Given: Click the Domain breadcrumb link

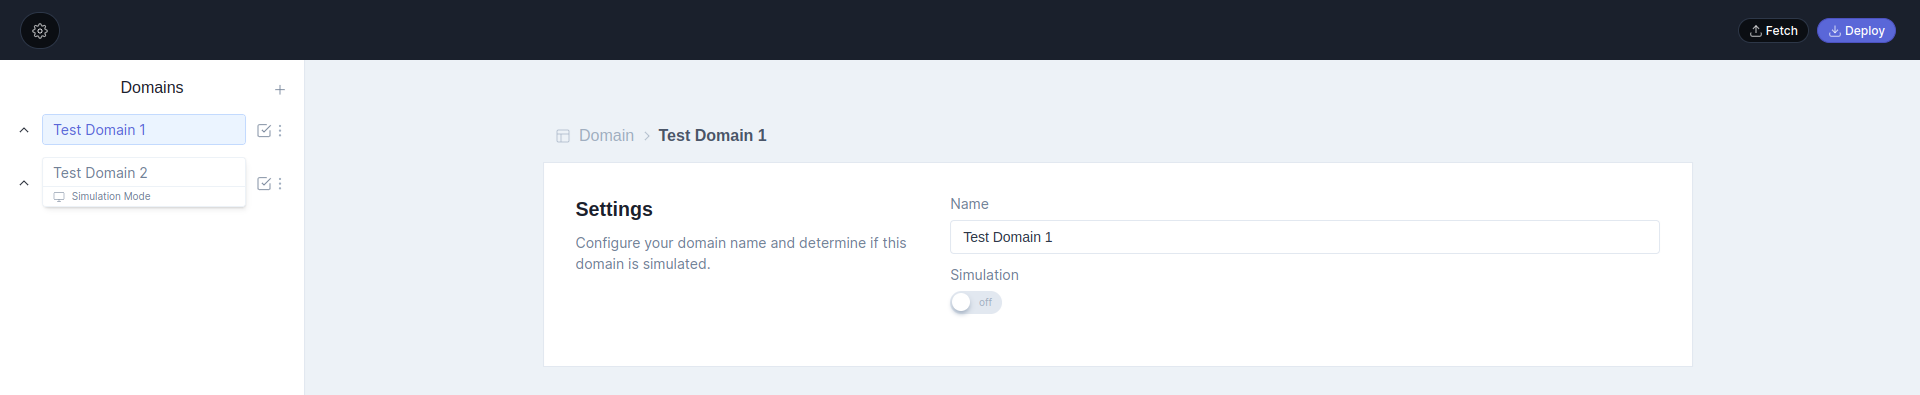Looking at the screenshot, I should tap(606, 136).
